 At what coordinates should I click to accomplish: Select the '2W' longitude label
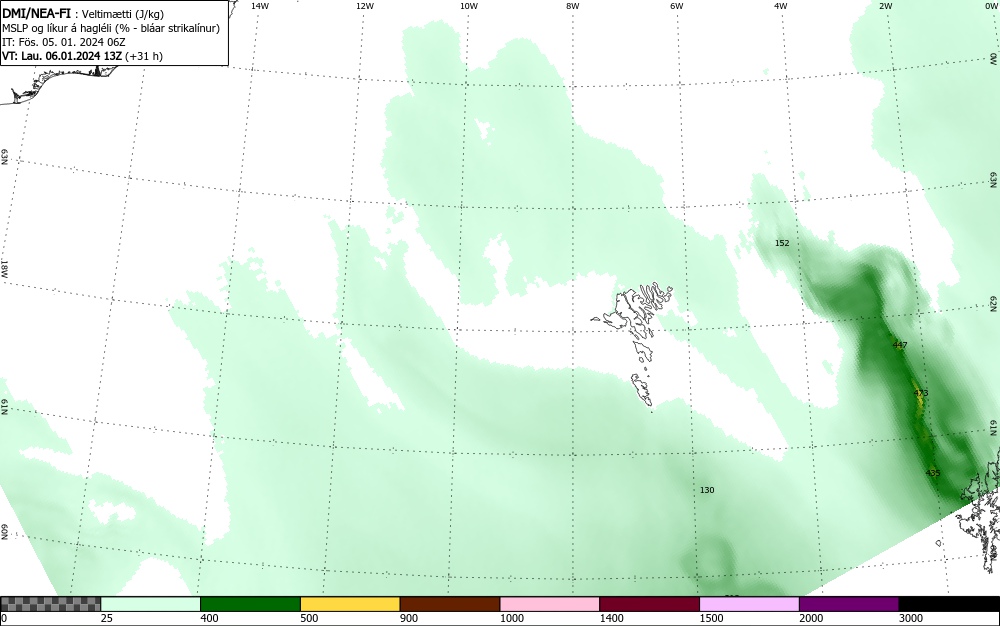(x=885, y=6)
